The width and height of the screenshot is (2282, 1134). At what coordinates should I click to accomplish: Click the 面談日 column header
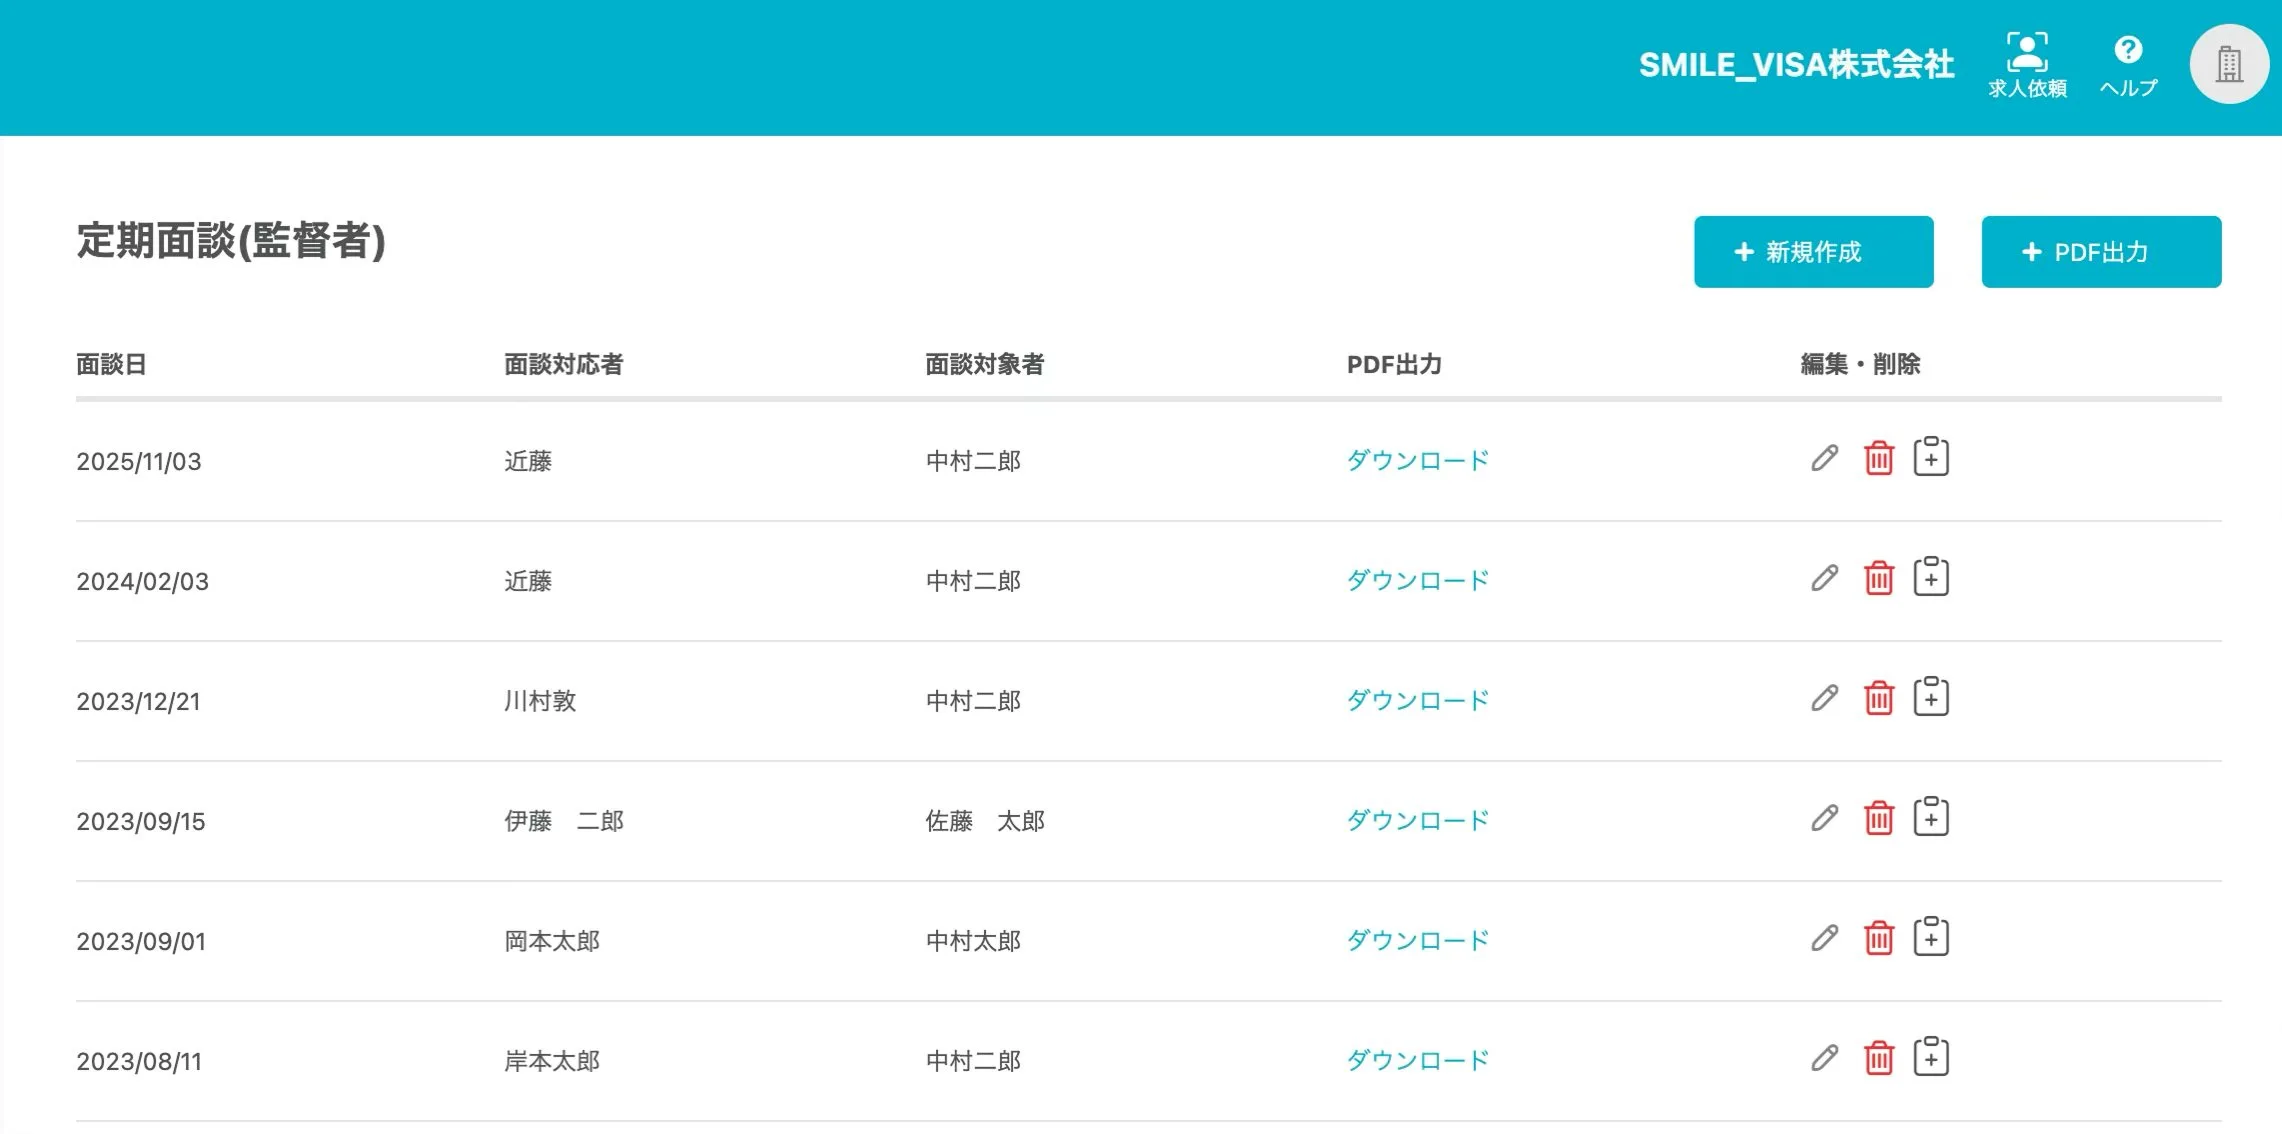pos(111,364)
